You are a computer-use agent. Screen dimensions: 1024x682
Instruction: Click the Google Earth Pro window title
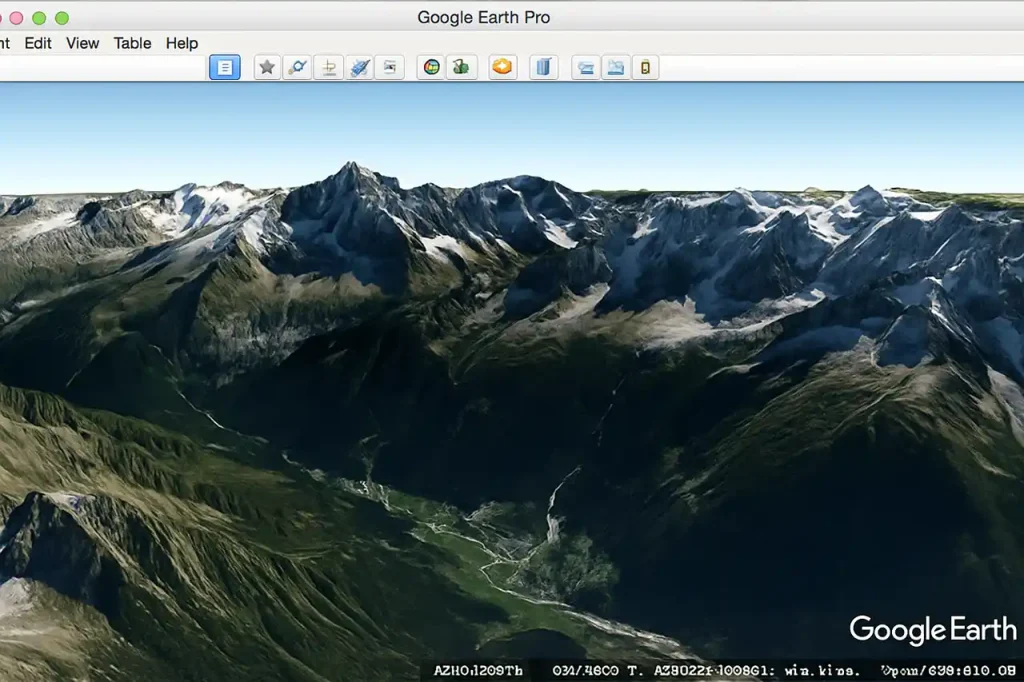[484, 18]
